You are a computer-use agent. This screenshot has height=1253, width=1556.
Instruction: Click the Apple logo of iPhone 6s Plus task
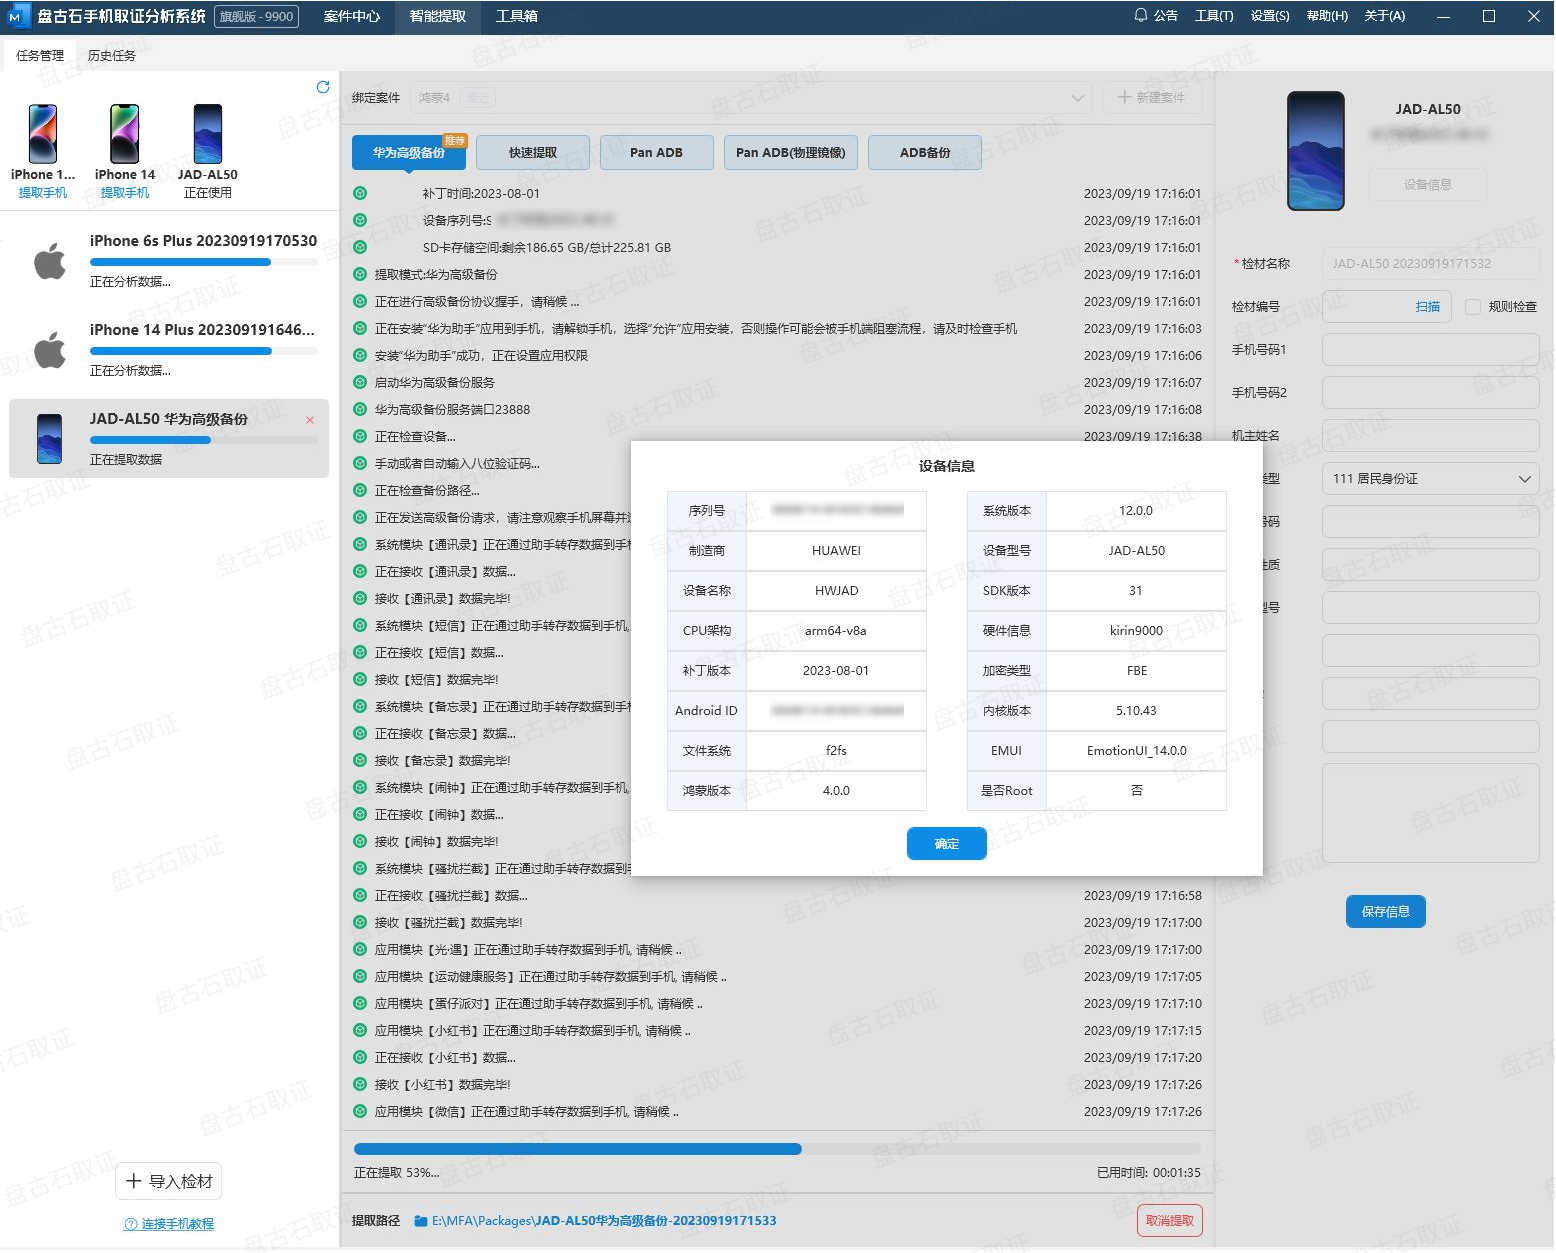(x=50, y=260)
